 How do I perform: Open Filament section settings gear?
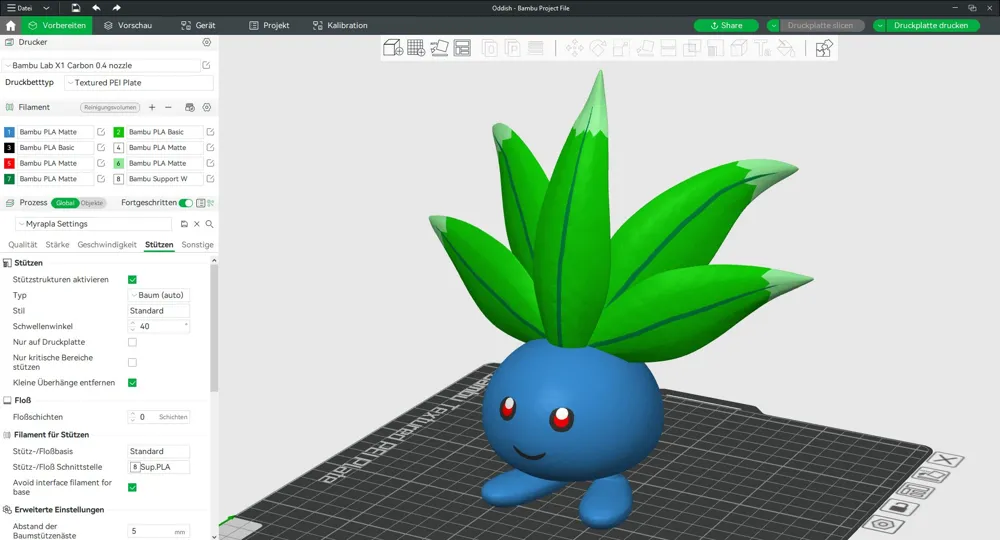207,107
